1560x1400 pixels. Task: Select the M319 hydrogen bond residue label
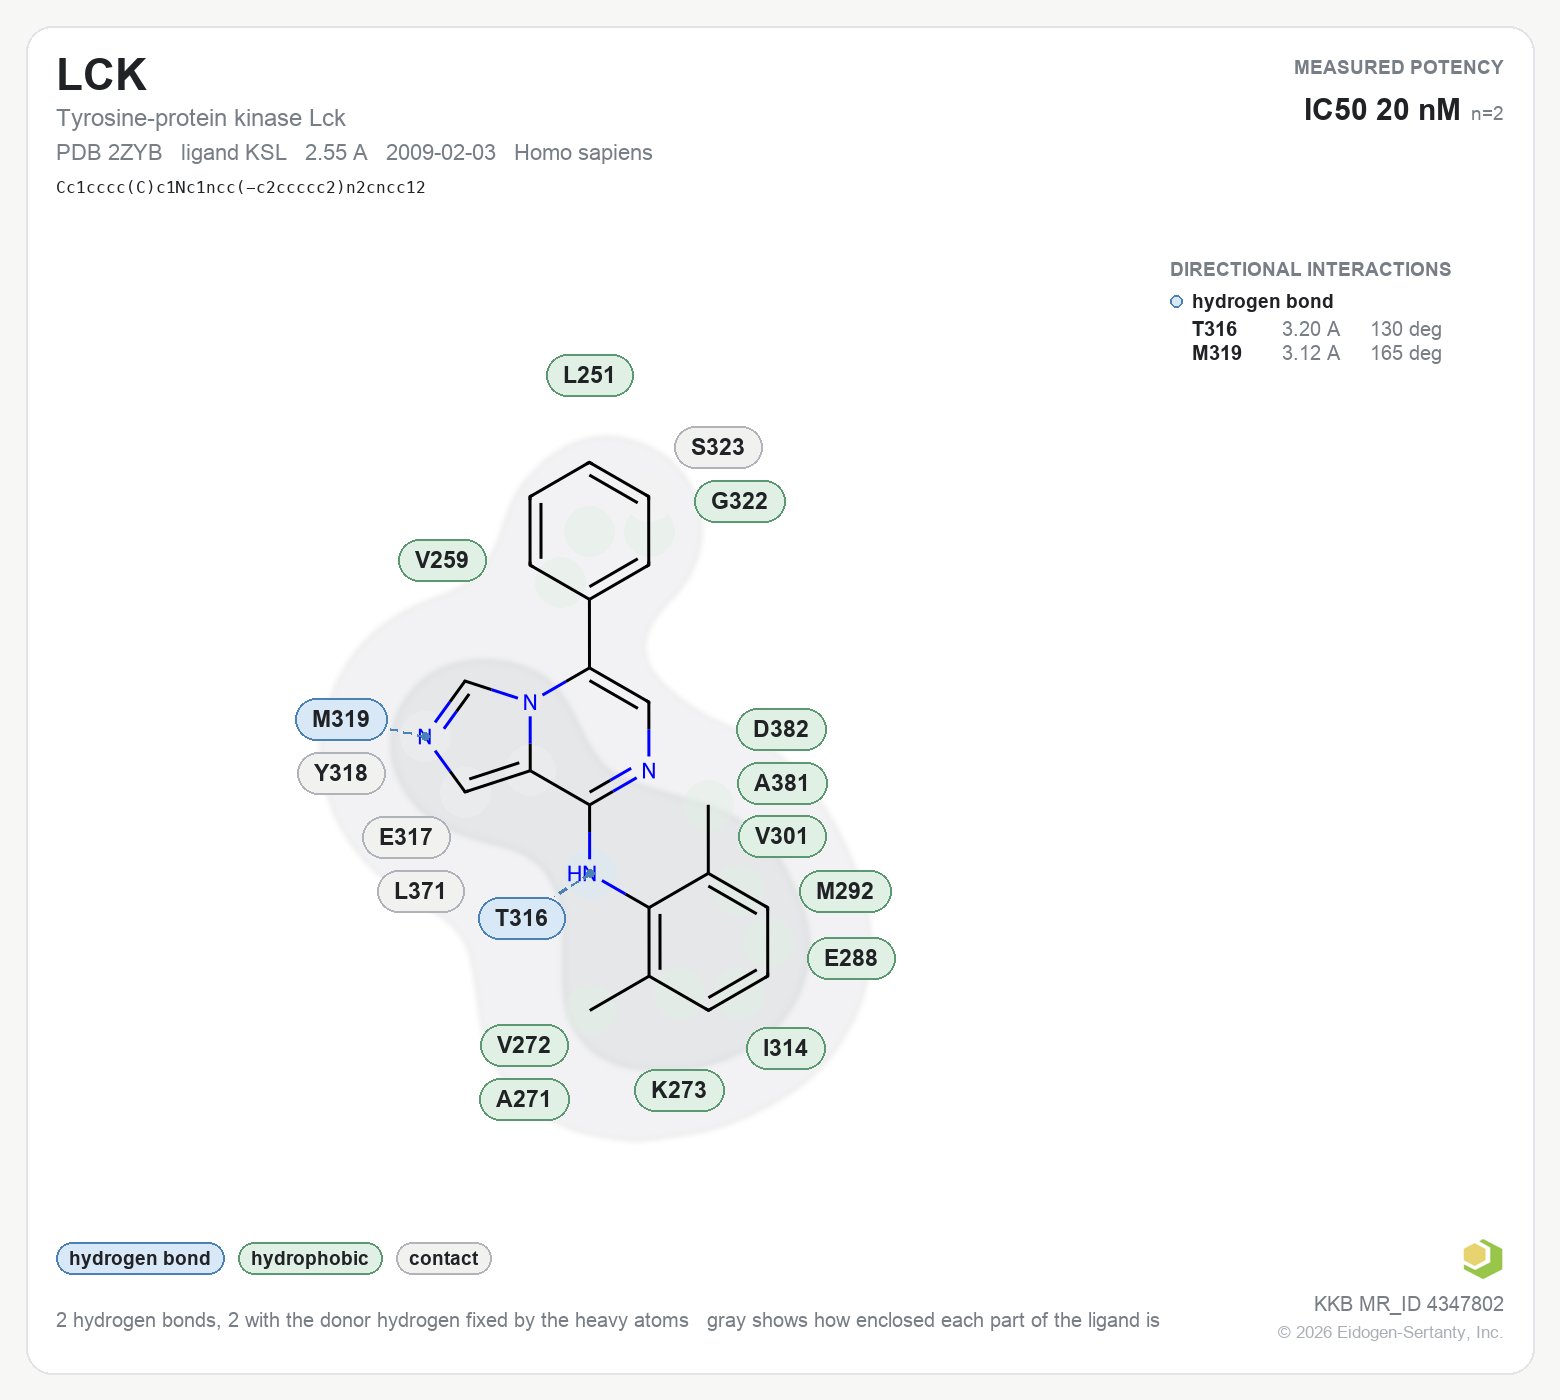tap(341, 719)
